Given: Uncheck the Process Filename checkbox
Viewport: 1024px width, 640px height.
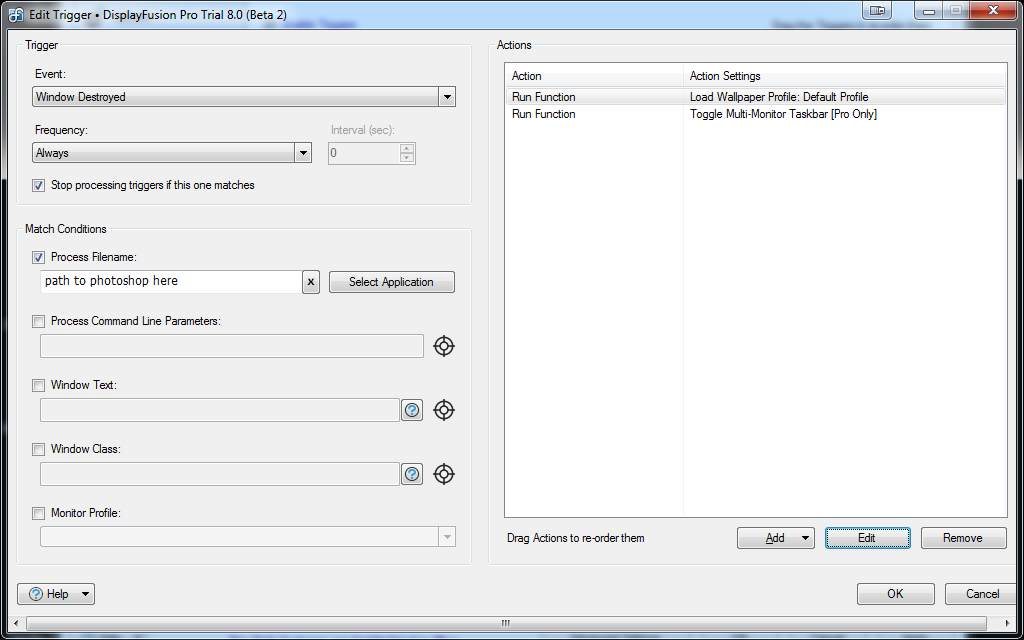Looking at the screenshot, I should [39, 257].
